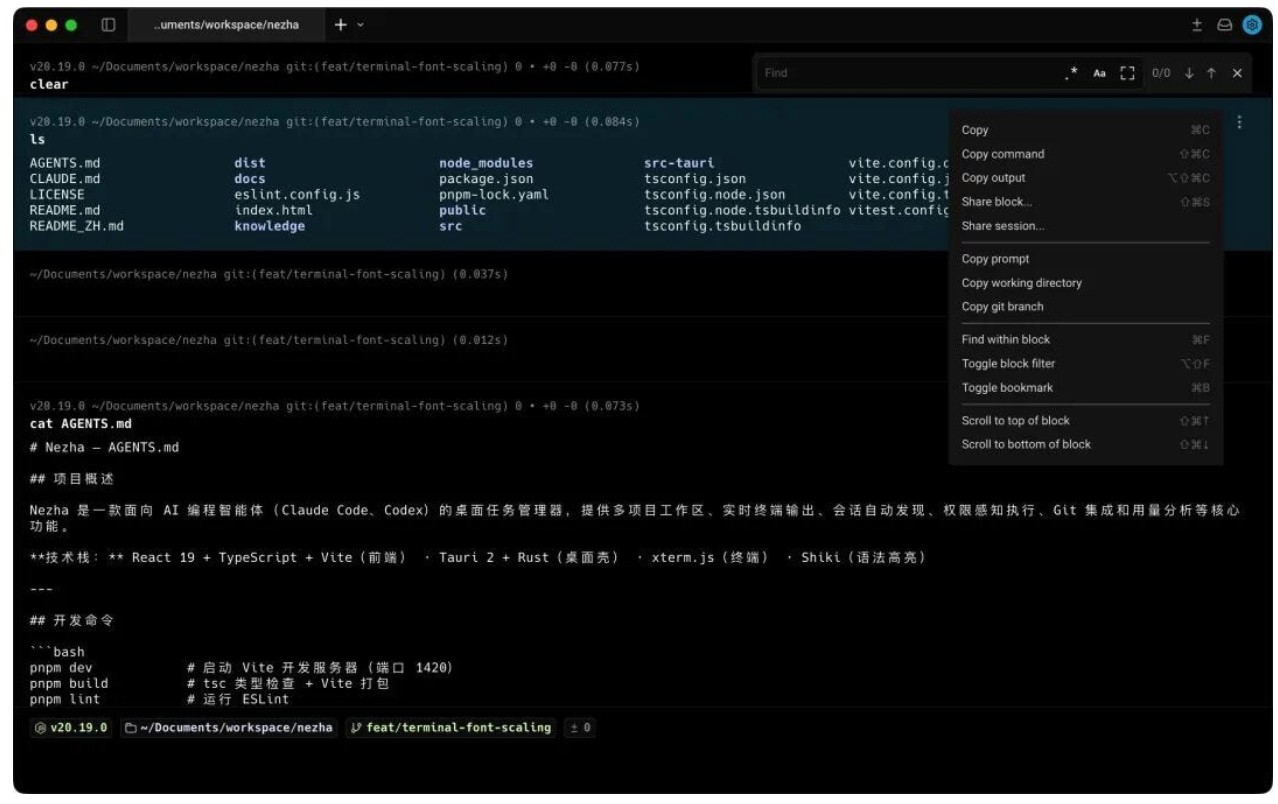Viewport: 1278px width, 804px height.
Task: Click the 'cat AGENTS.md' command text
Action: coord(80,424)
